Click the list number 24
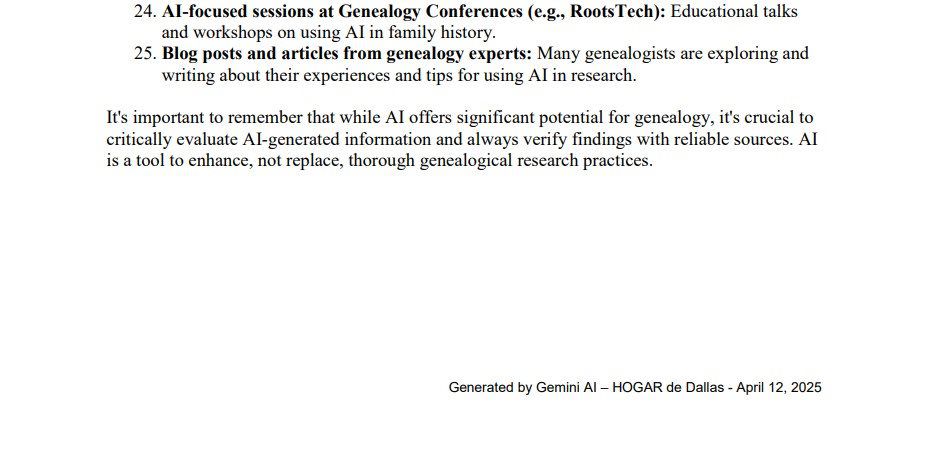 pos(144,12)
